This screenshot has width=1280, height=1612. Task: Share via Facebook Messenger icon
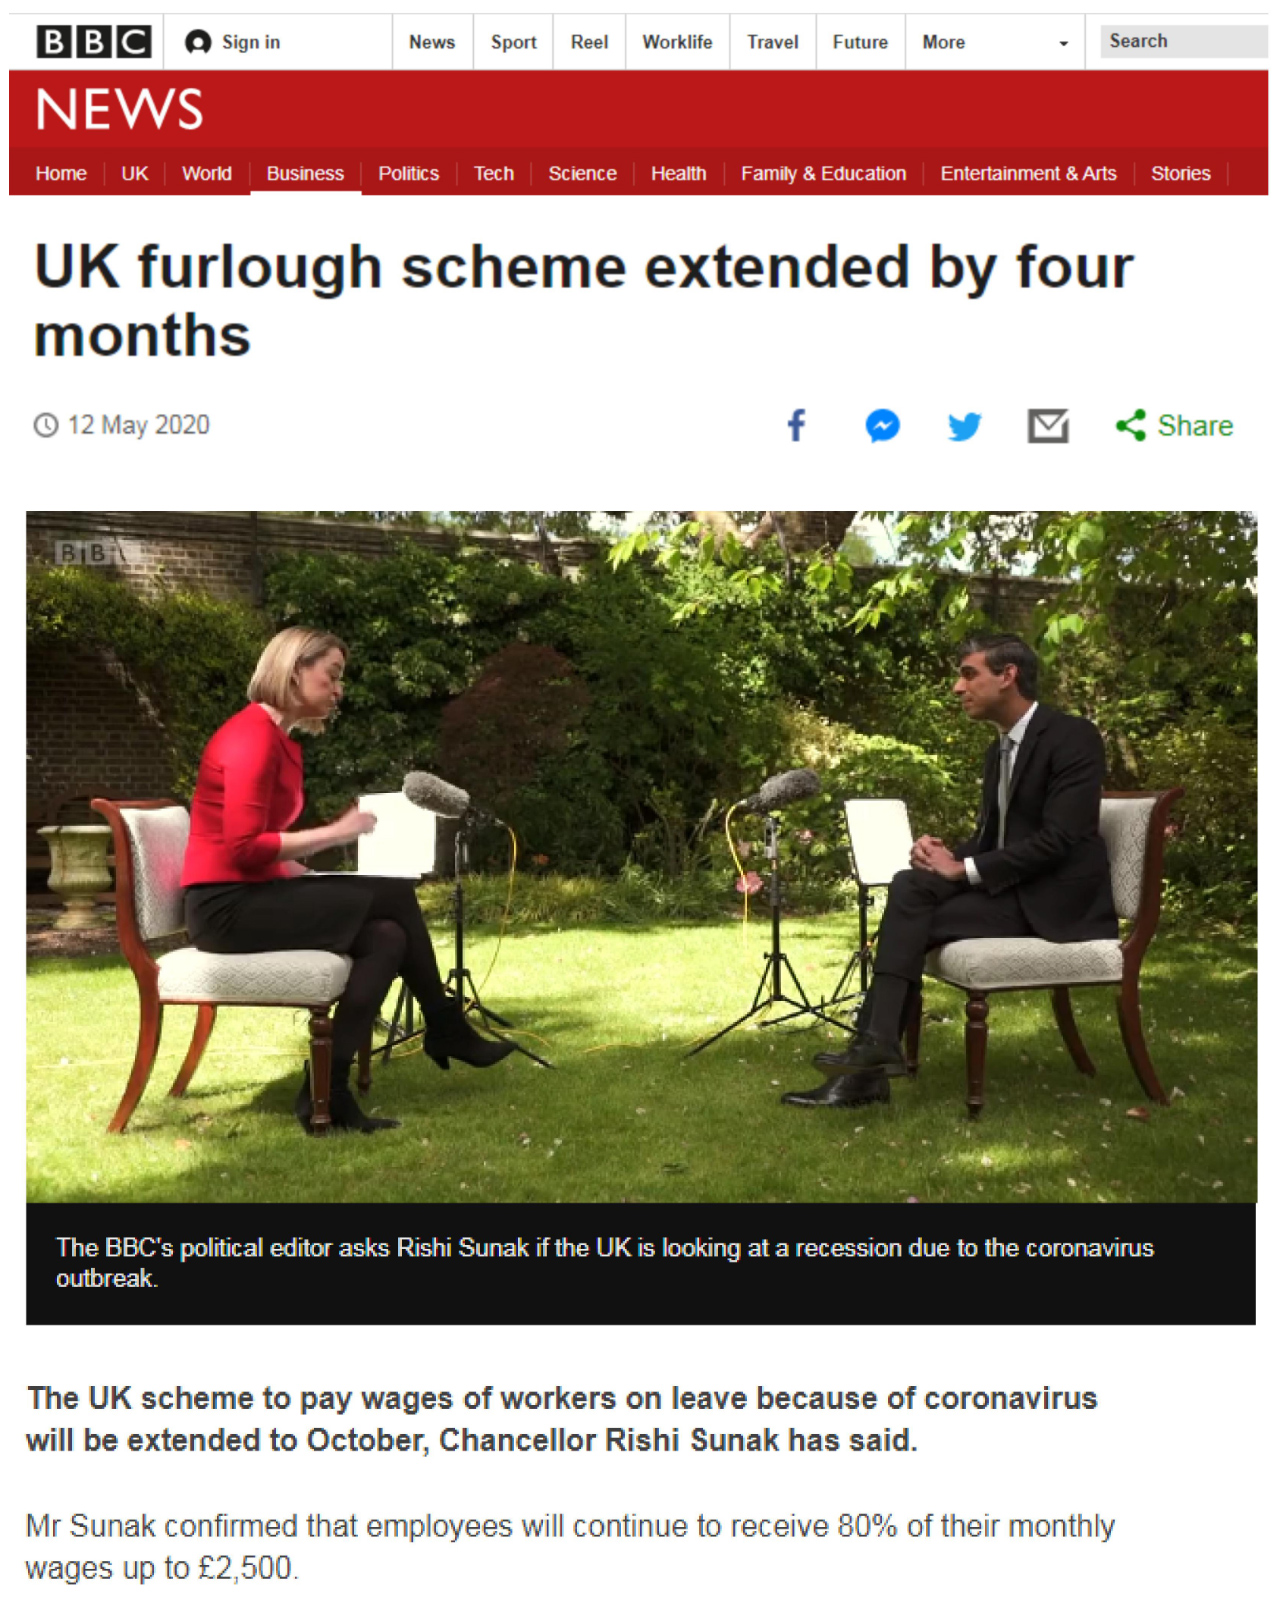882,426
